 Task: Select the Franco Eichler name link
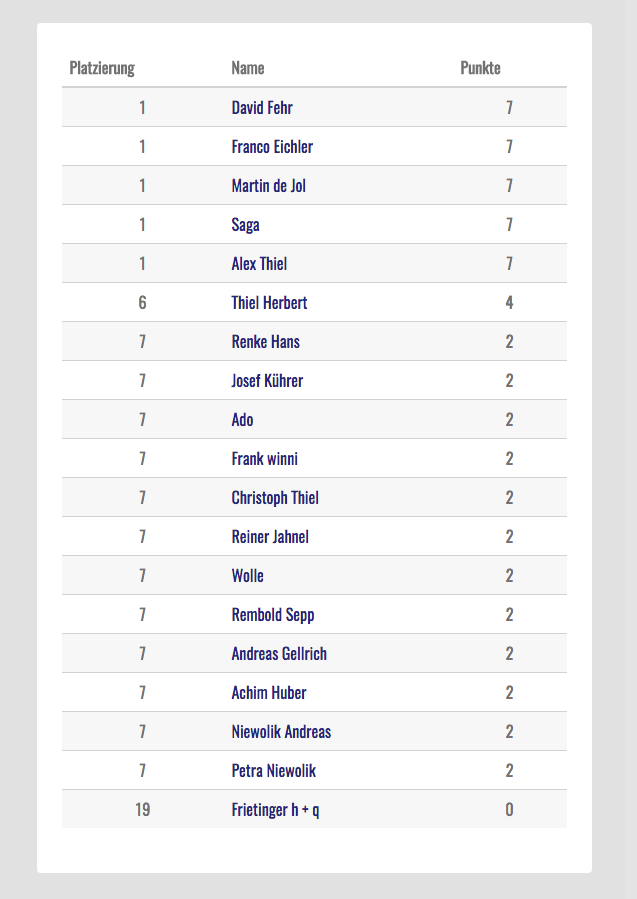[x=272, y=147]
